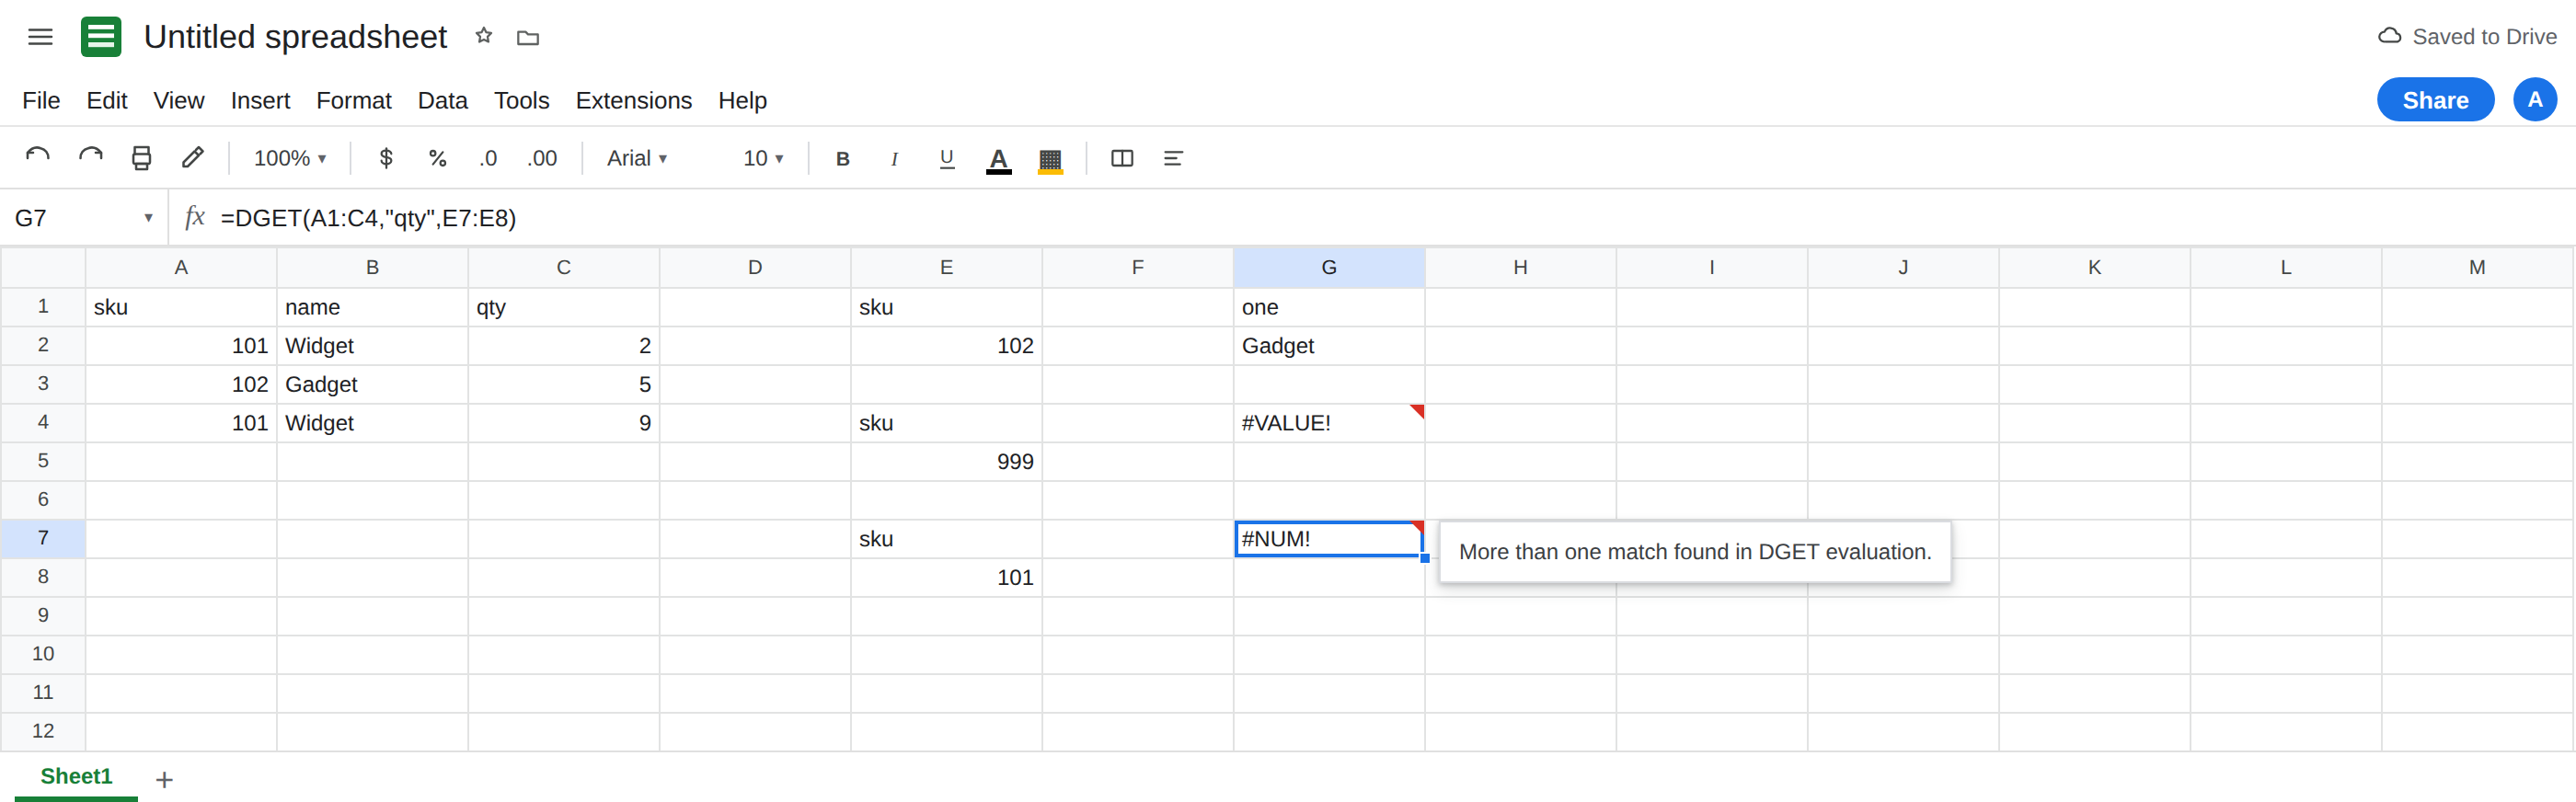
Task: Click cell B3 'Gadget'
Action: [x=372, y=384]
